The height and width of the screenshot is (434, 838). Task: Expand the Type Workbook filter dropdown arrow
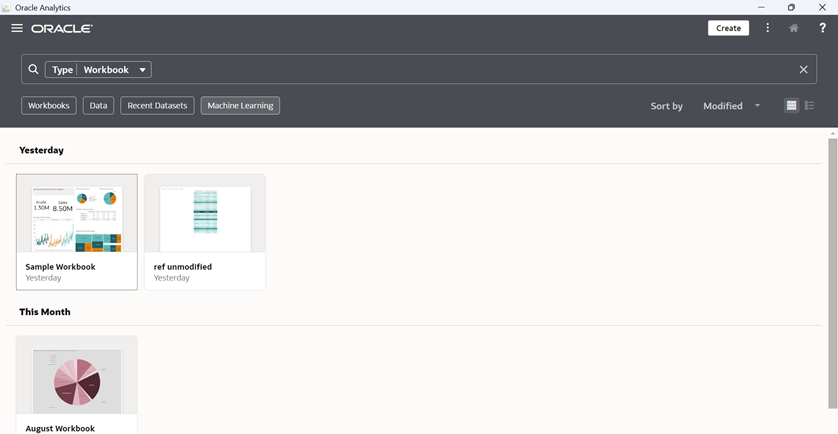click(142, 70)
